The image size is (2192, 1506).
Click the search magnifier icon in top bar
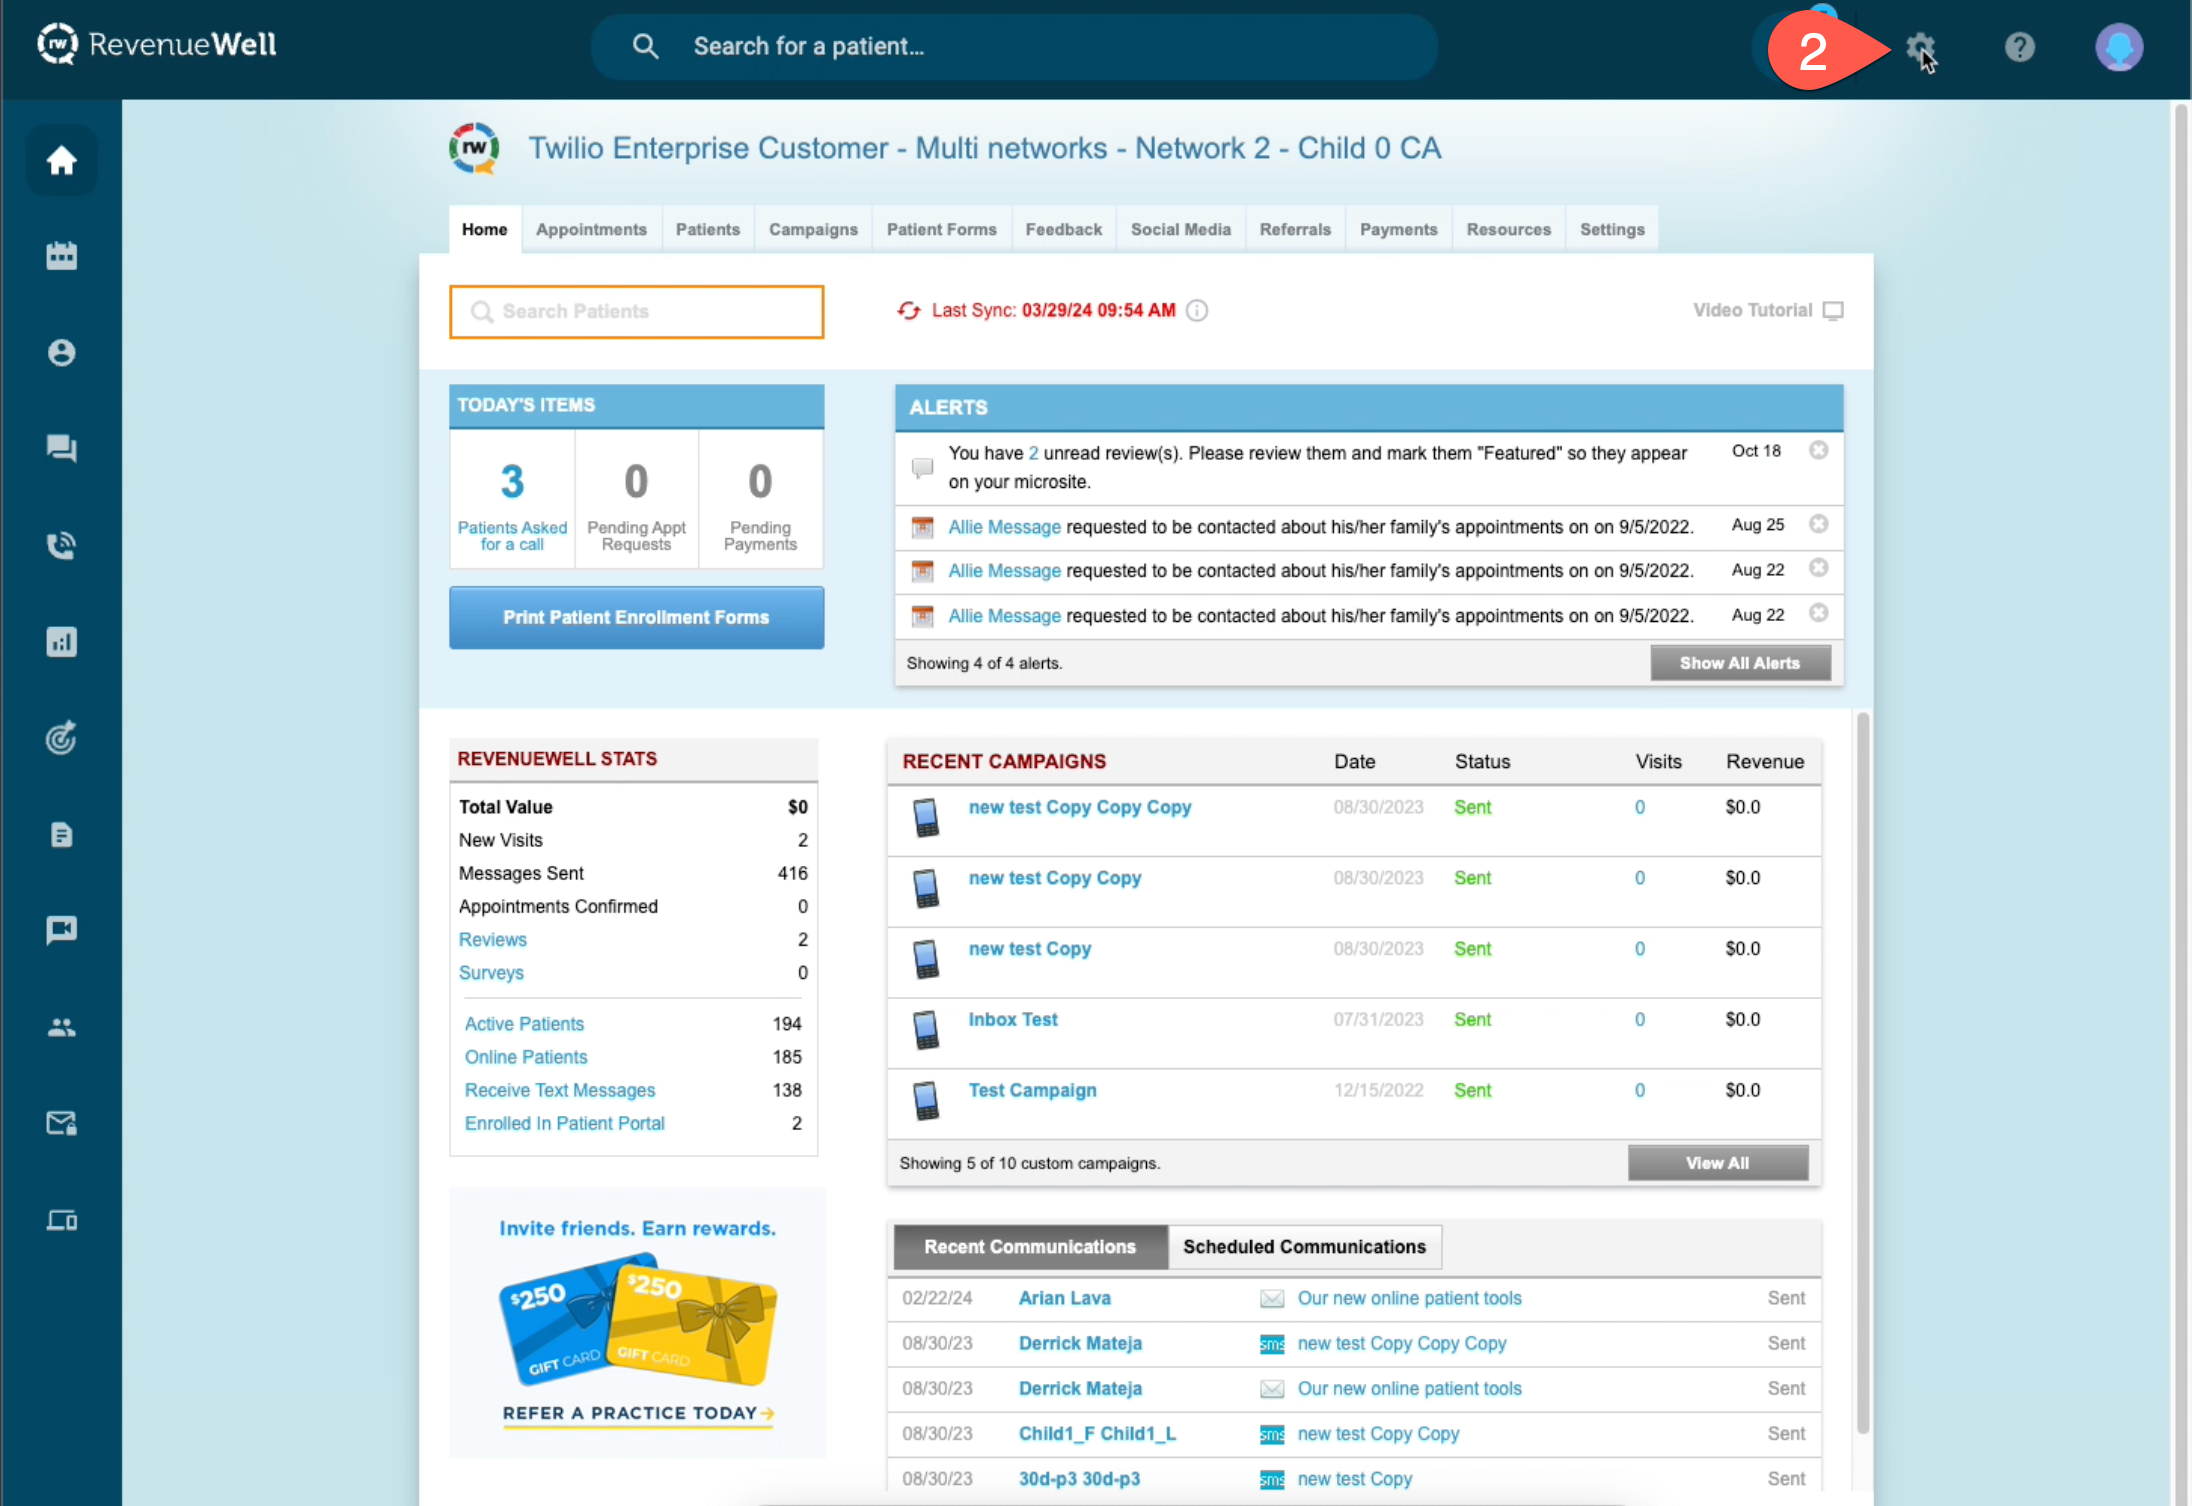tap(645, 46)
